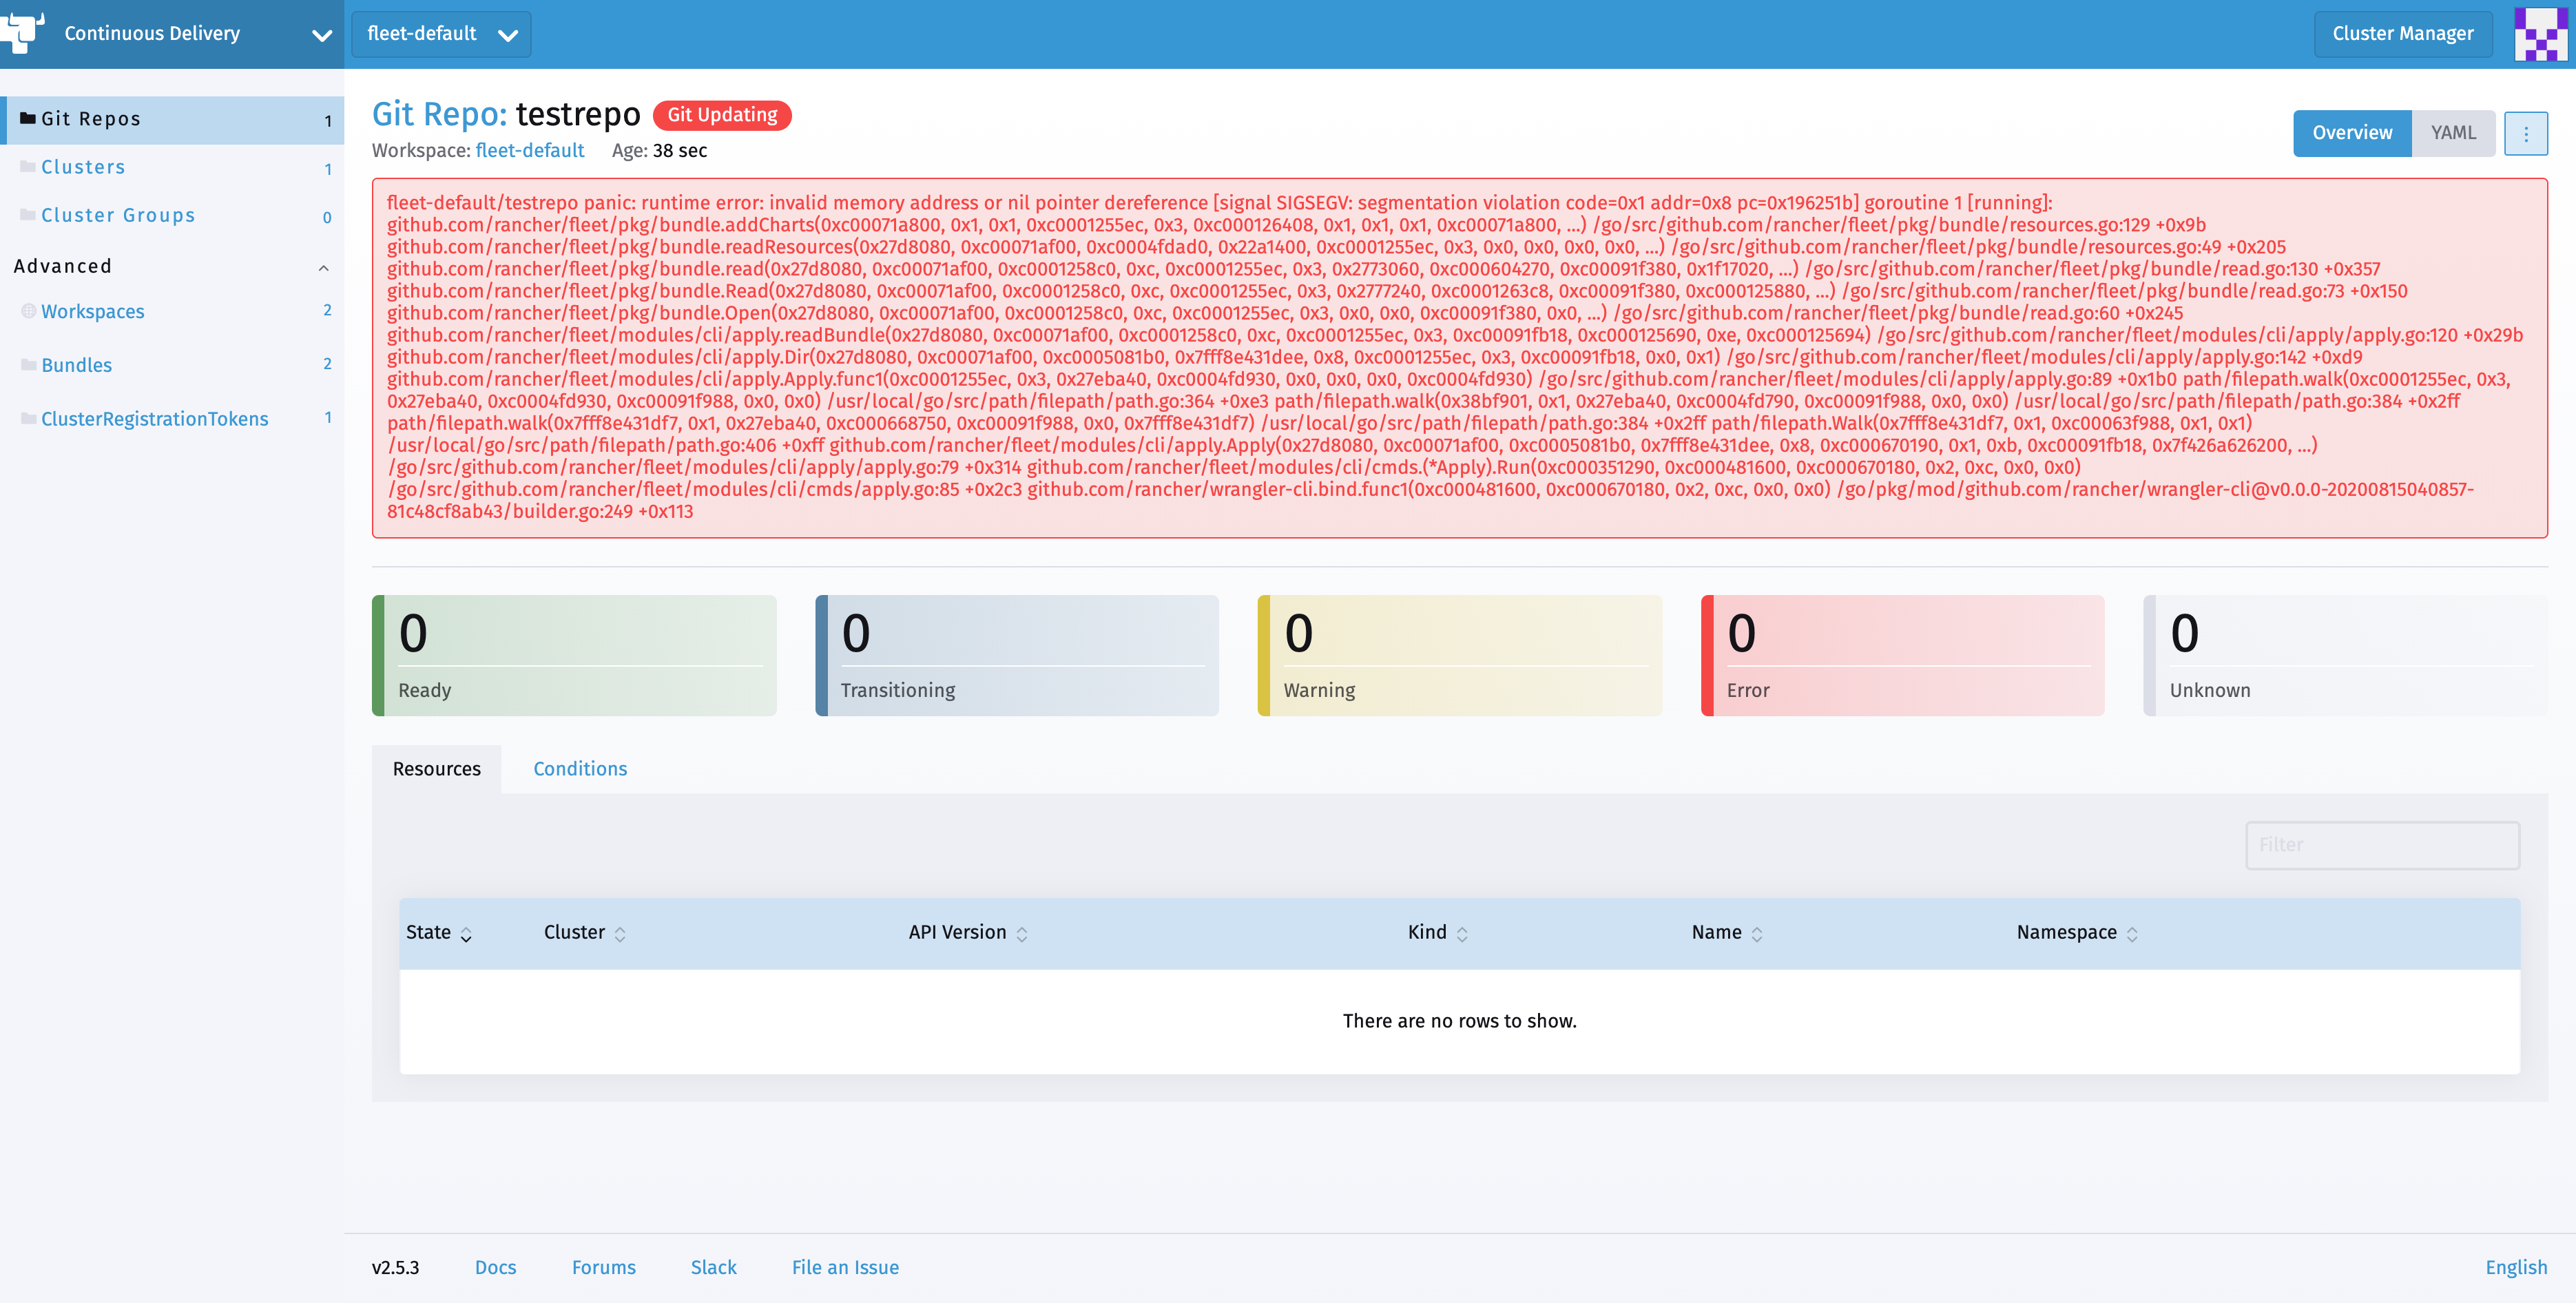The height and width of the screenshot is (1303, 2576).
Task: Open the three-dot actions menu
Action: pyautogui.click(x=2527, y=132)
